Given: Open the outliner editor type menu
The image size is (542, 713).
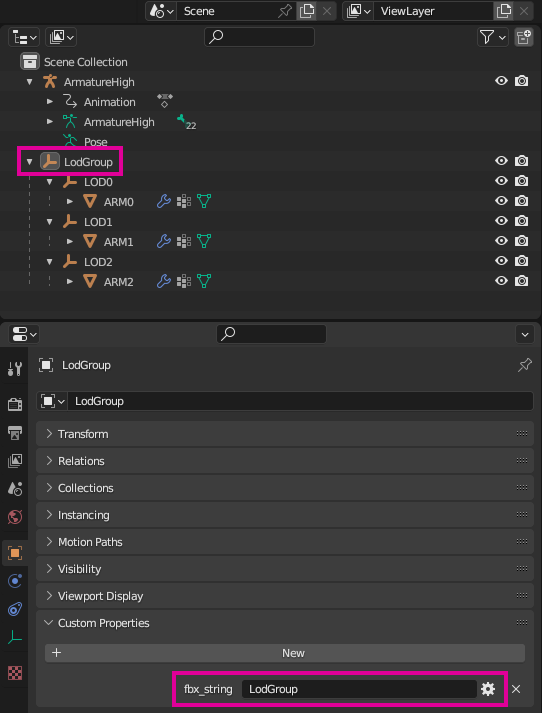Looking at the screenshot, I should [24, 37].
